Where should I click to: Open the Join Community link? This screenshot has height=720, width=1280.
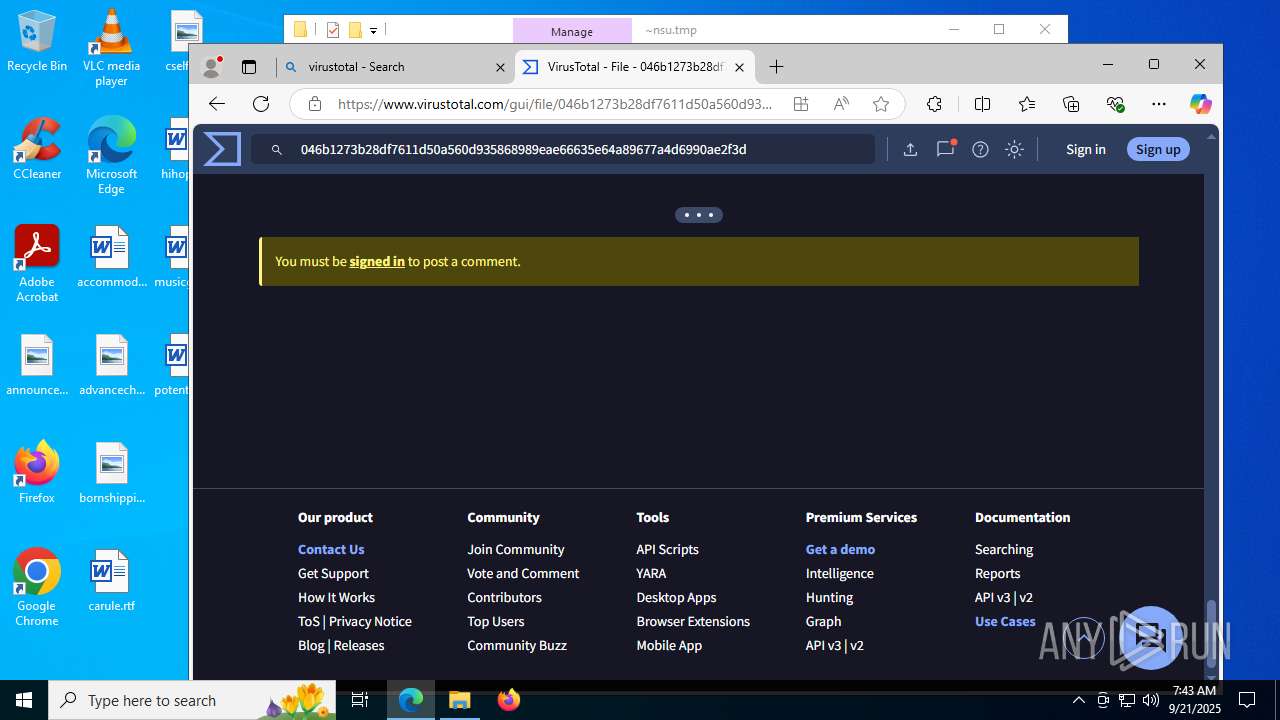pos(515,549)
